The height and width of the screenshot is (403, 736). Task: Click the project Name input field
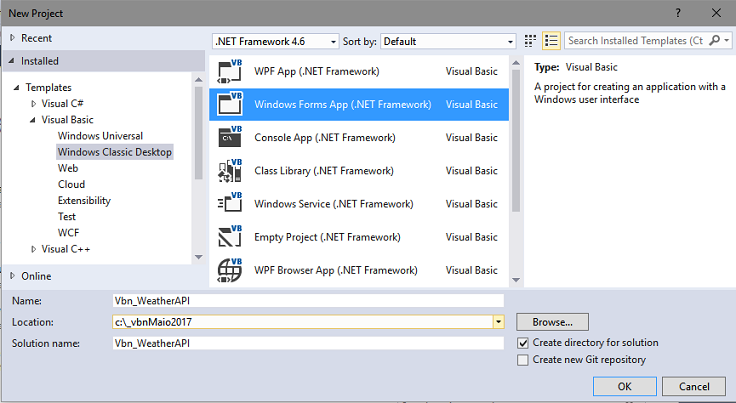(x=308, y=301)
